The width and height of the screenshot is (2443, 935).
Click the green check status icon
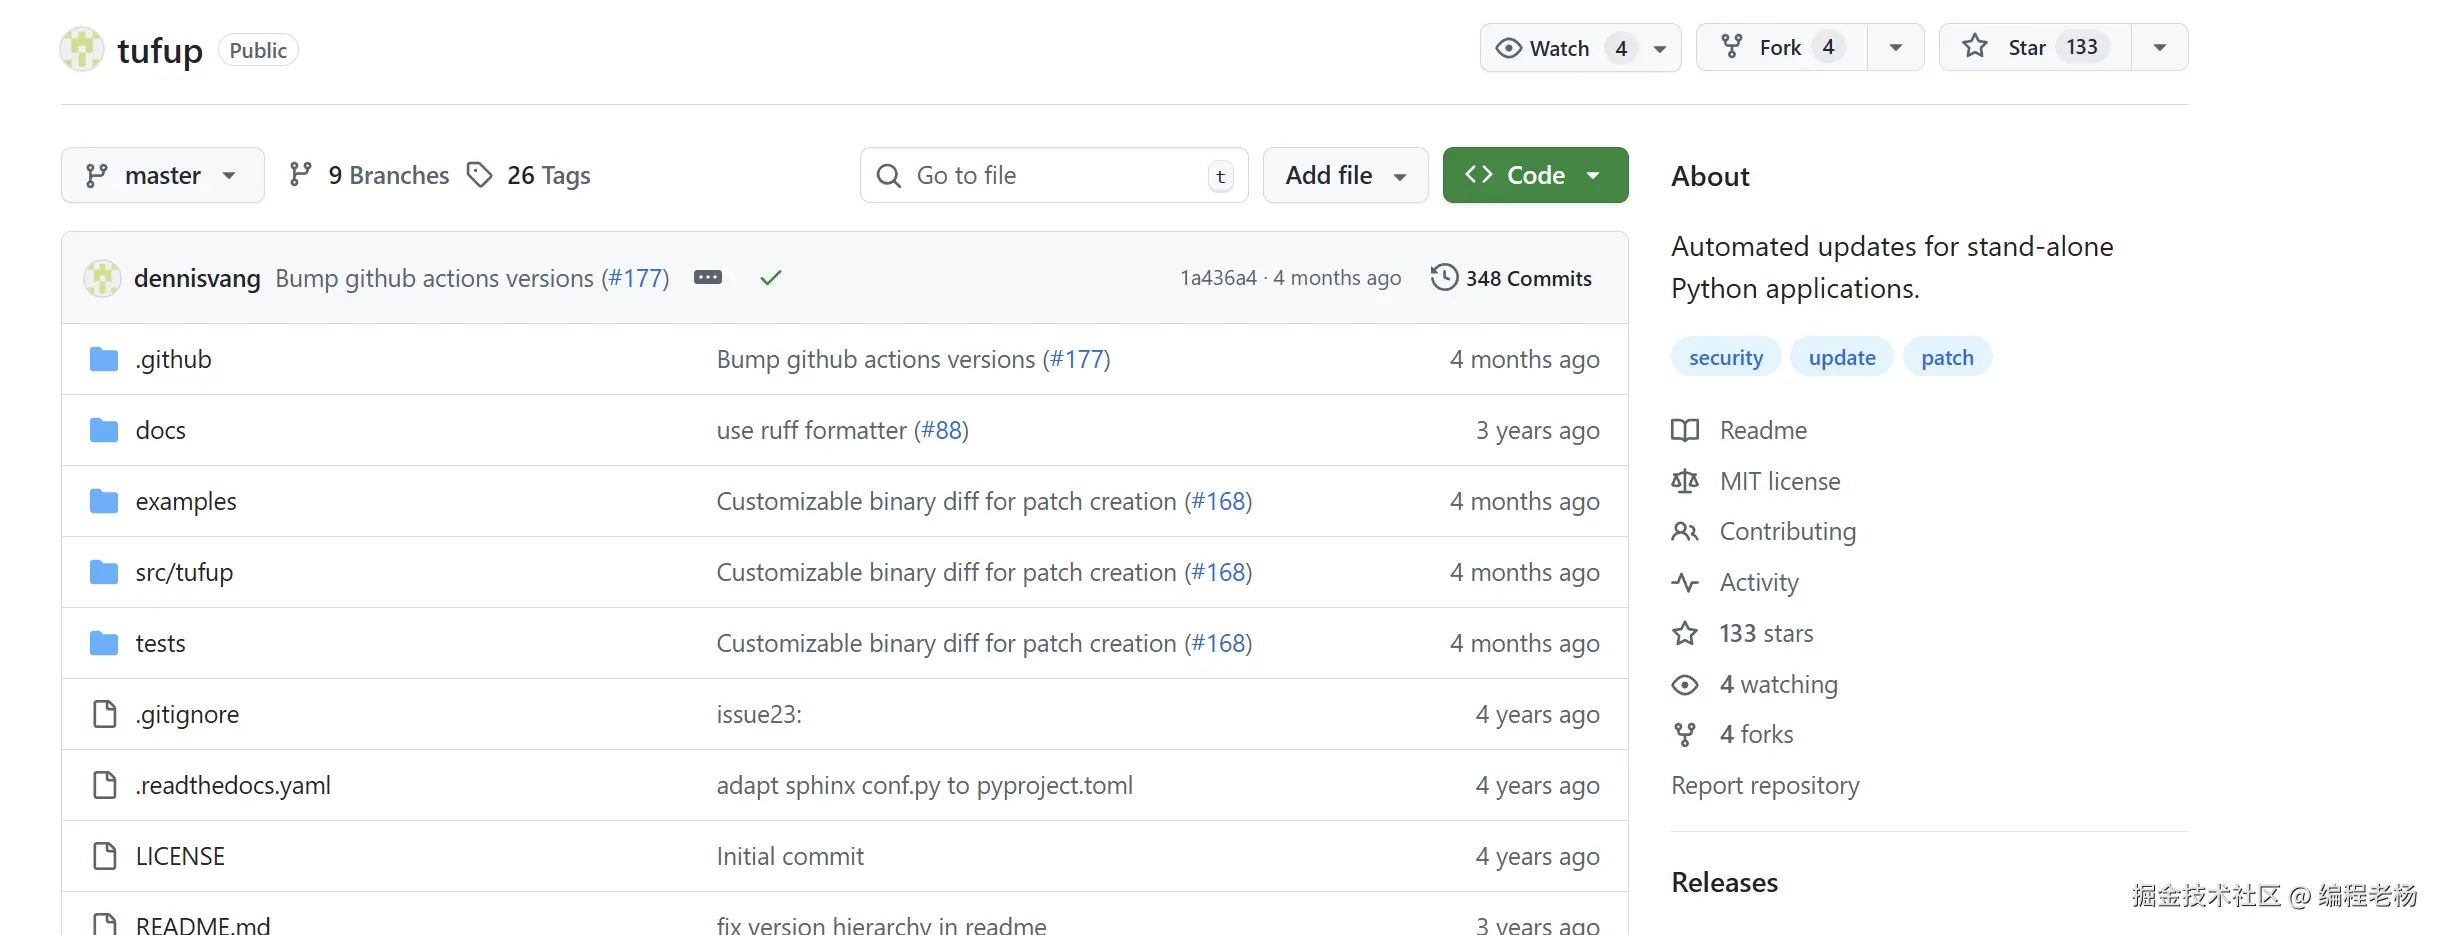(770, 278)
